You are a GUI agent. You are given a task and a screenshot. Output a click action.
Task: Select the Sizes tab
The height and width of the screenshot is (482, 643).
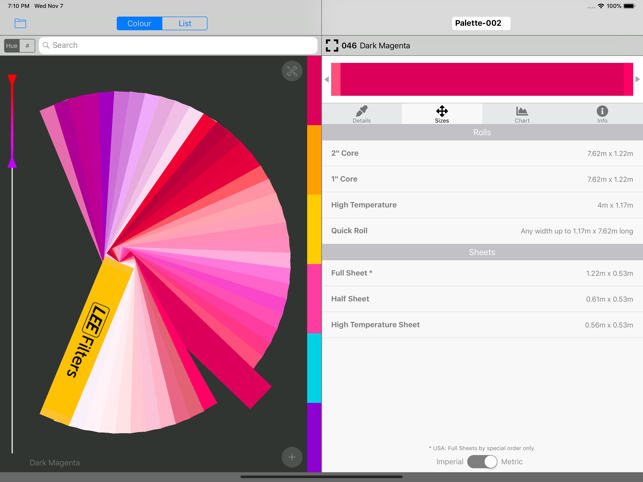click(441, 114)
